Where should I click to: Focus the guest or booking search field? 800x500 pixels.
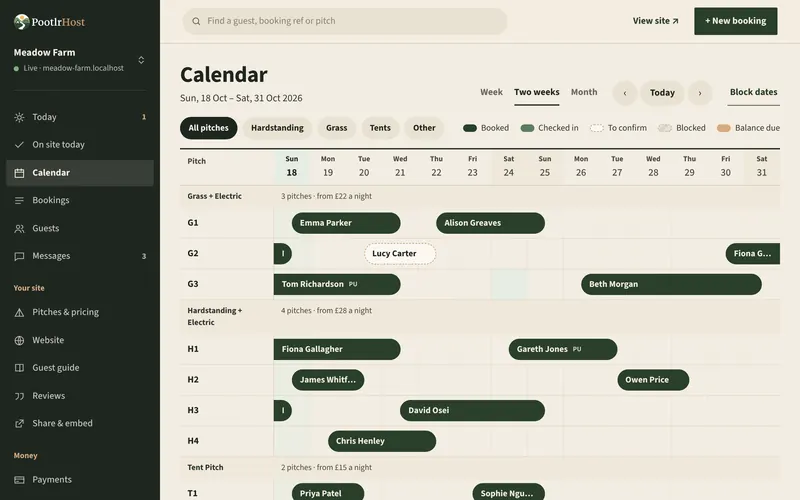pyautogui.click(x=345, y=21)
